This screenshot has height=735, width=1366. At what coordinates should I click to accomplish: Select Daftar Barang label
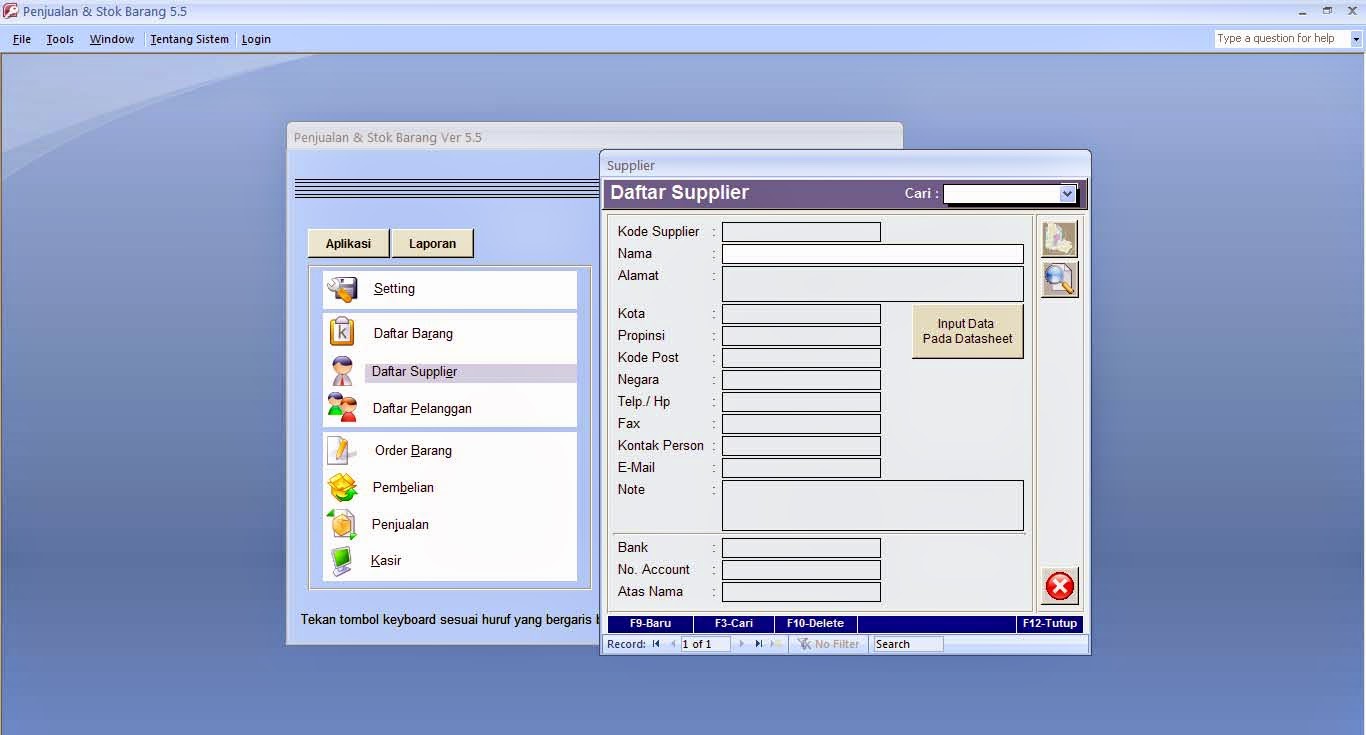point(413,333)
